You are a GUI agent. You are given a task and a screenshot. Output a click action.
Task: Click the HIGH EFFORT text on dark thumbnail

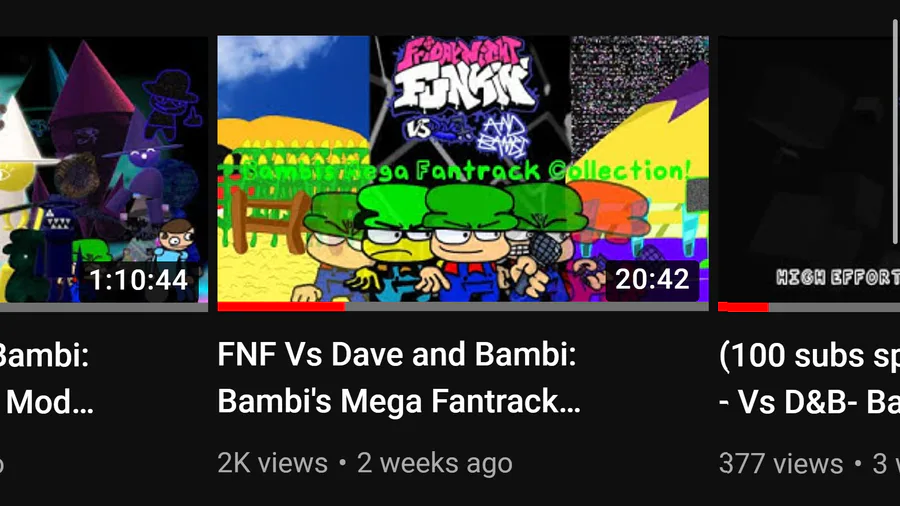tap(838, 278)
